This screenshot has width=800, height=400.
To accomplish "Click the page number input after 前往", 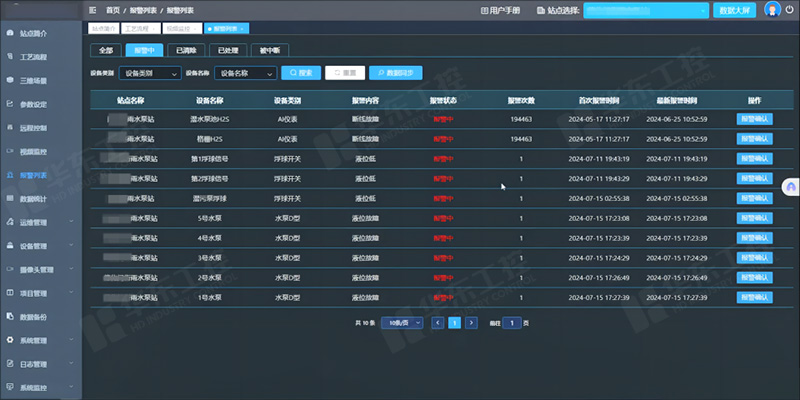I will pyautogui.click(x=512, y=323).
